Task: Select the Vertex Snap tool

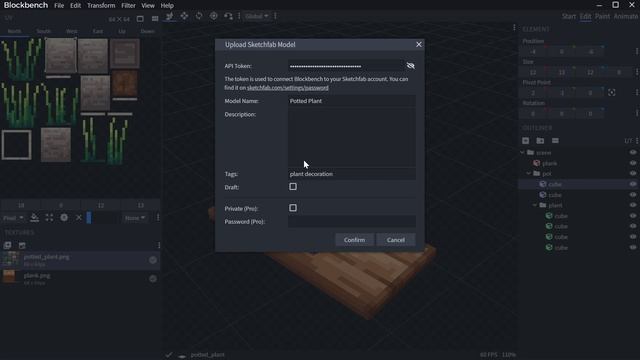Action: pos(228,16)
